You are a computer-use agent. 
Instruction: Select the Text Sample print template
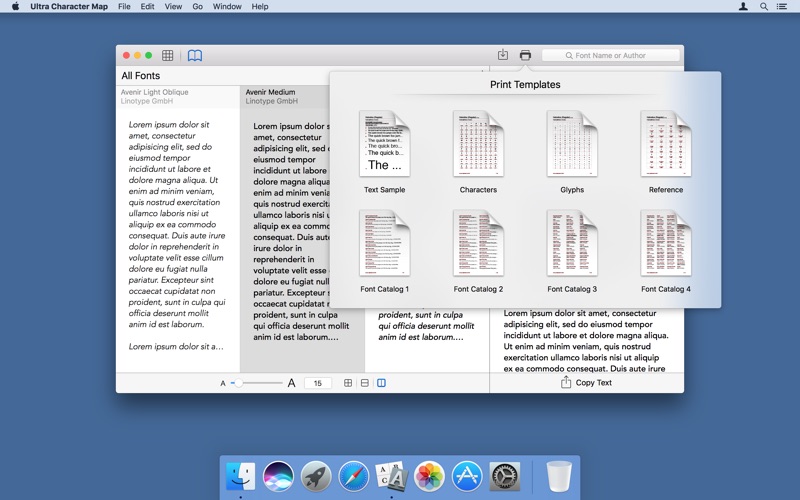coord(384,152)
